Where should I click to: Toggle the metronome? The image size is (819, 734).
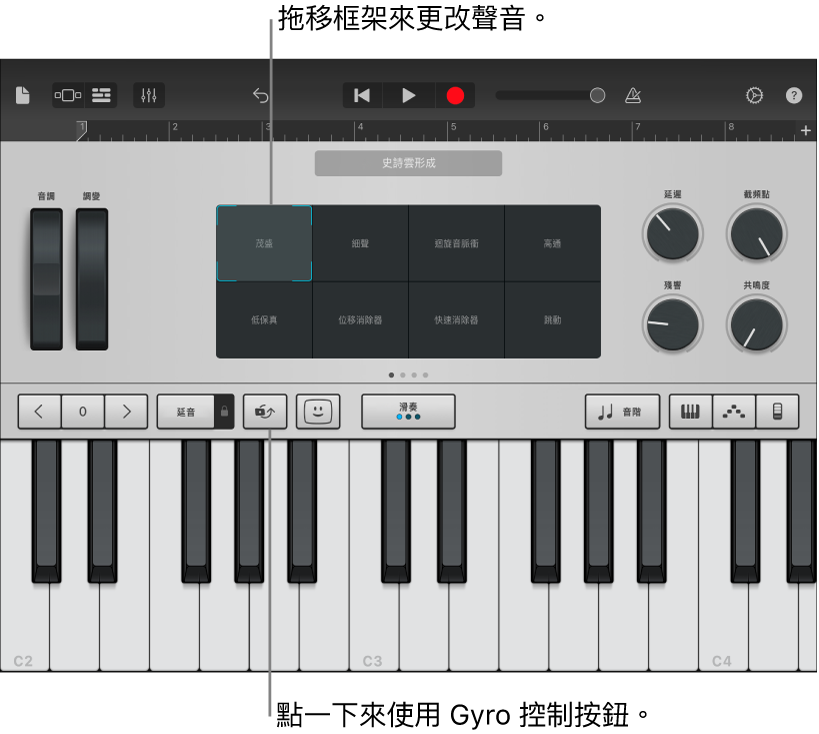tap(633, 96)
